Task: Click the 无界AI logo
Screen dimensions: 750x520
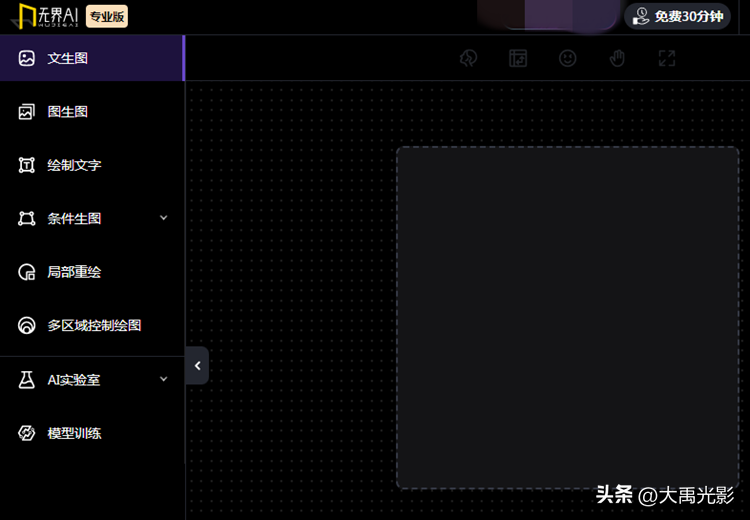Action: [46, 16]
